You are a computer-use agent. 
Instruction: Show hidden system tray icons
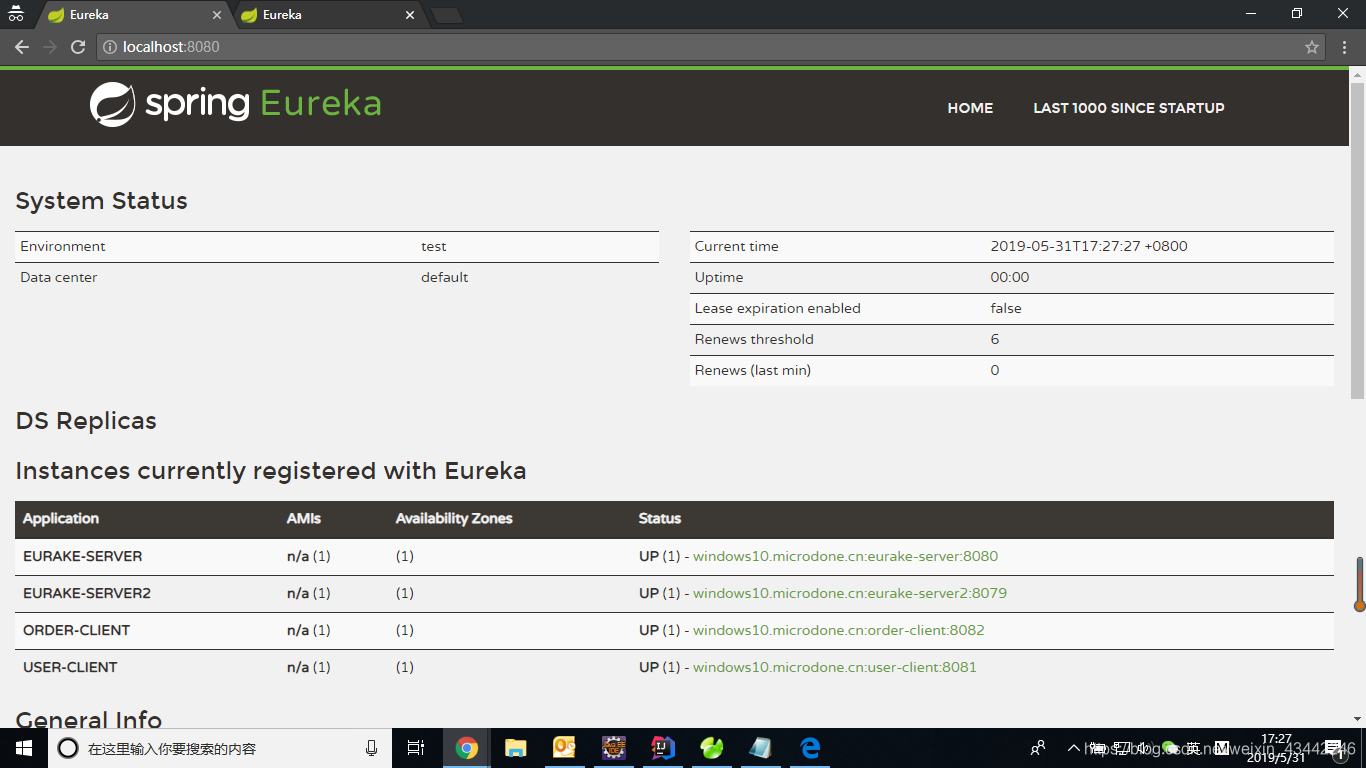(x=1074, y=748)
